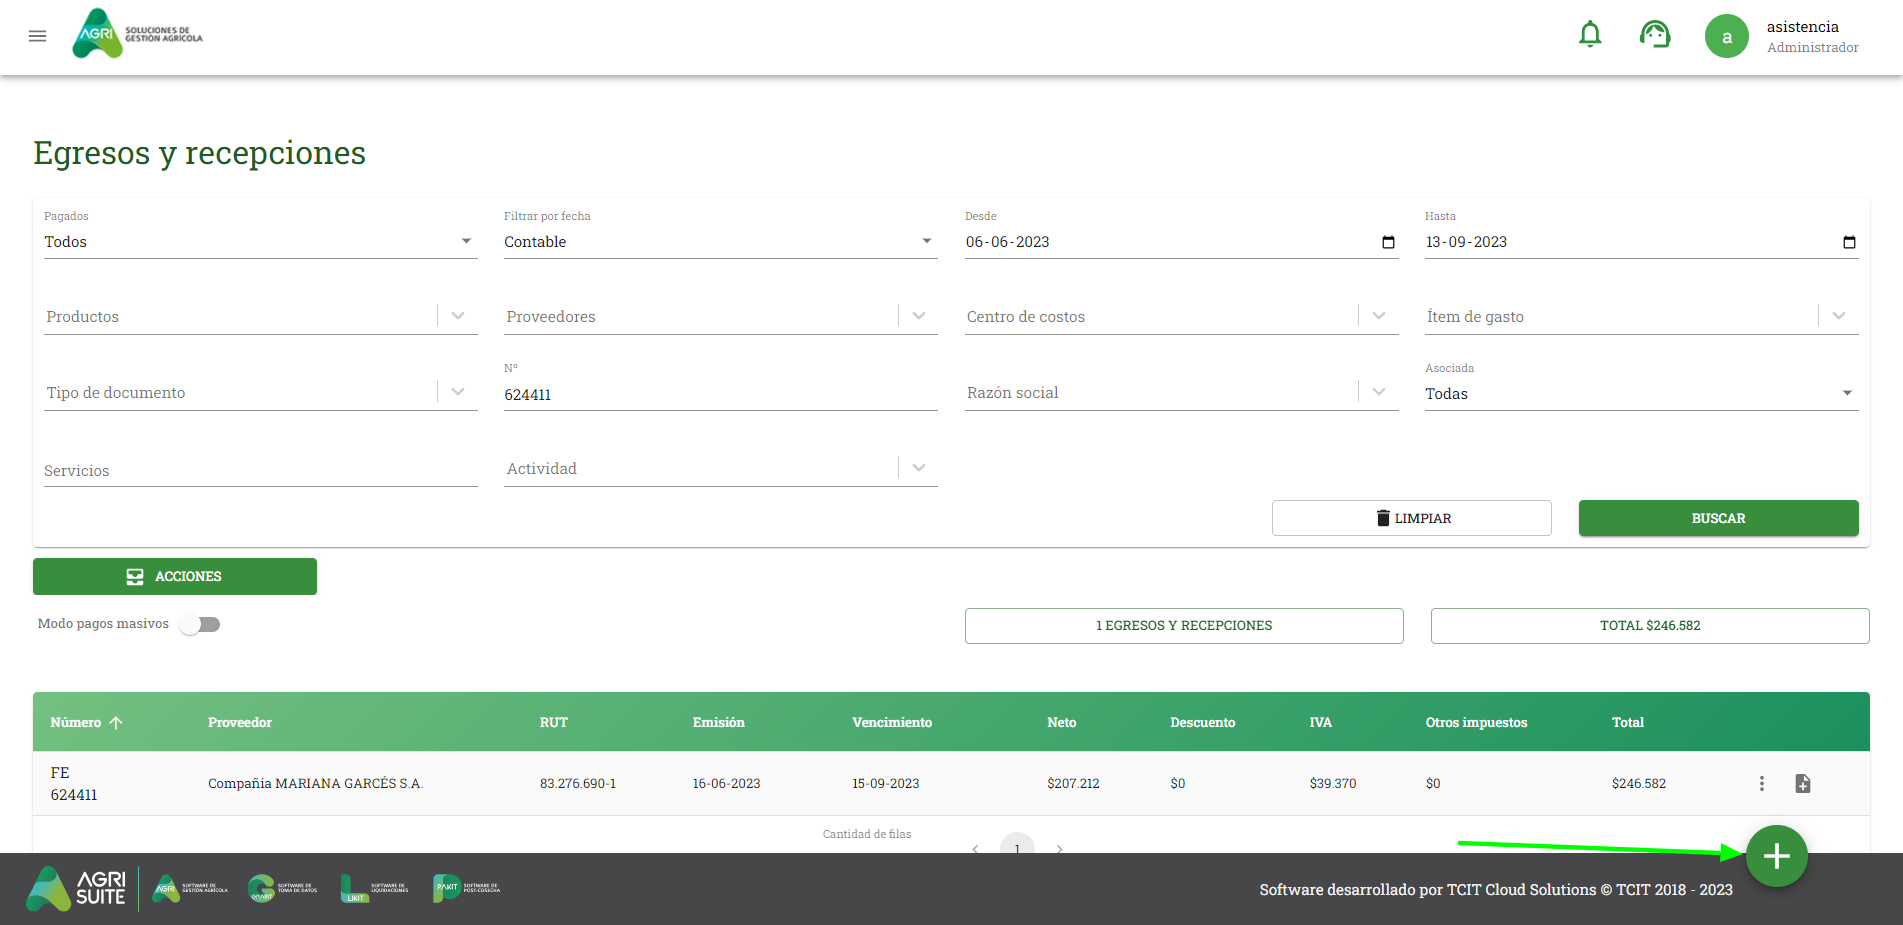Screen dimensions: 1903x925
Task: Click the green plus add button
Action: point(1776,856)
